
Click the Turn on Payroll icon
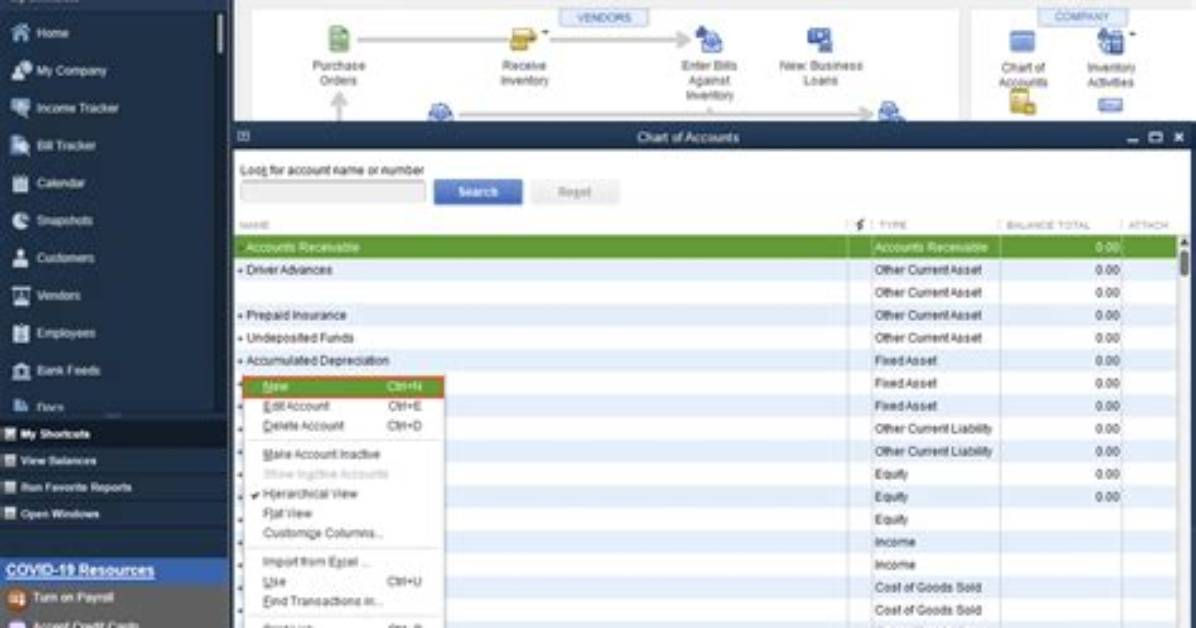(17, 599)
